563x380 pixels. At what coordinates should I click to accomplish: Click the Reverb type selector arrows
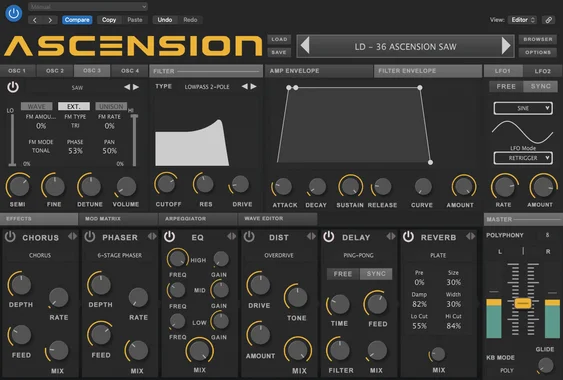[x=471, y=236]
